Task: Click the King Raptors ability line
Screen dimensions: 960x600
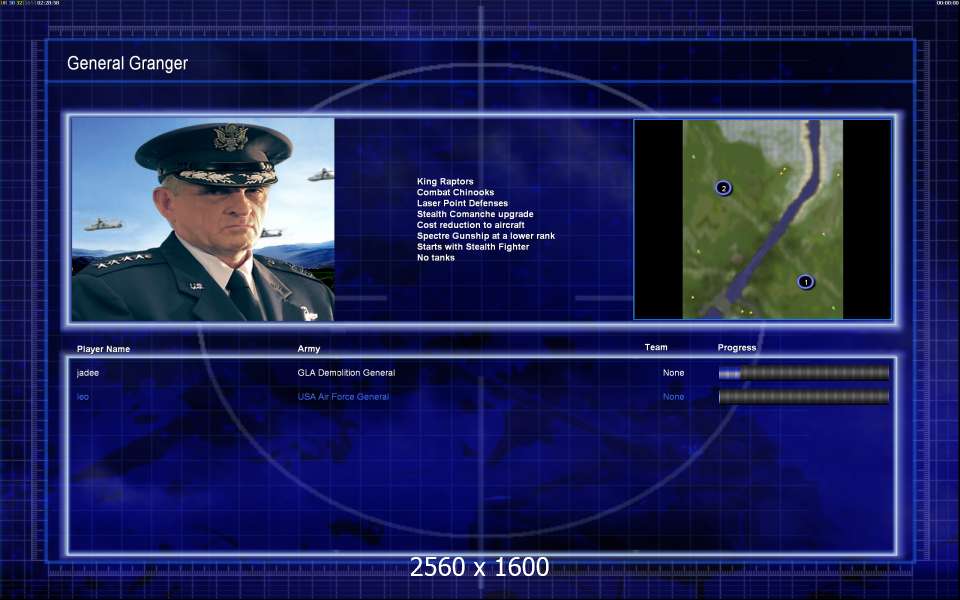Action: point(445,181)
